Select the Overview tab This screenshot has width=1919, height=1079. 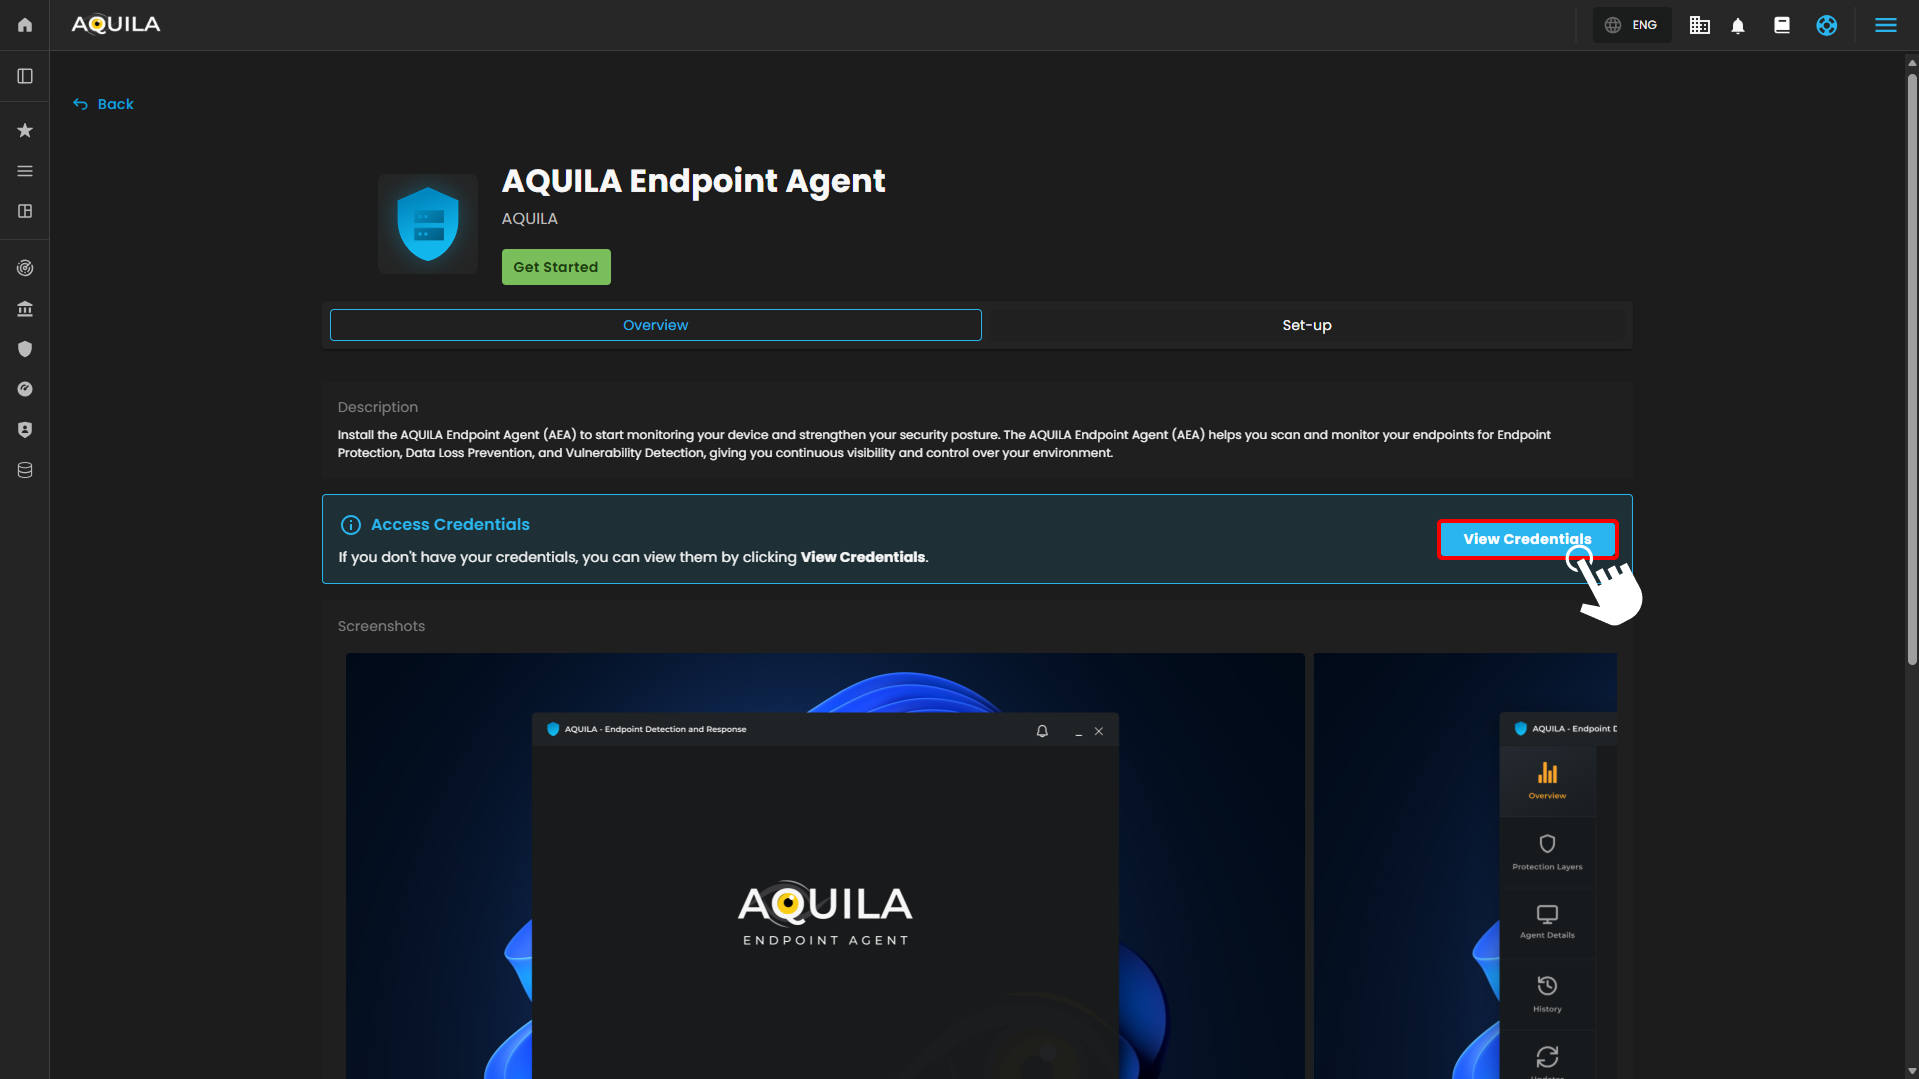pyautogui.click(x=655, y=325)
